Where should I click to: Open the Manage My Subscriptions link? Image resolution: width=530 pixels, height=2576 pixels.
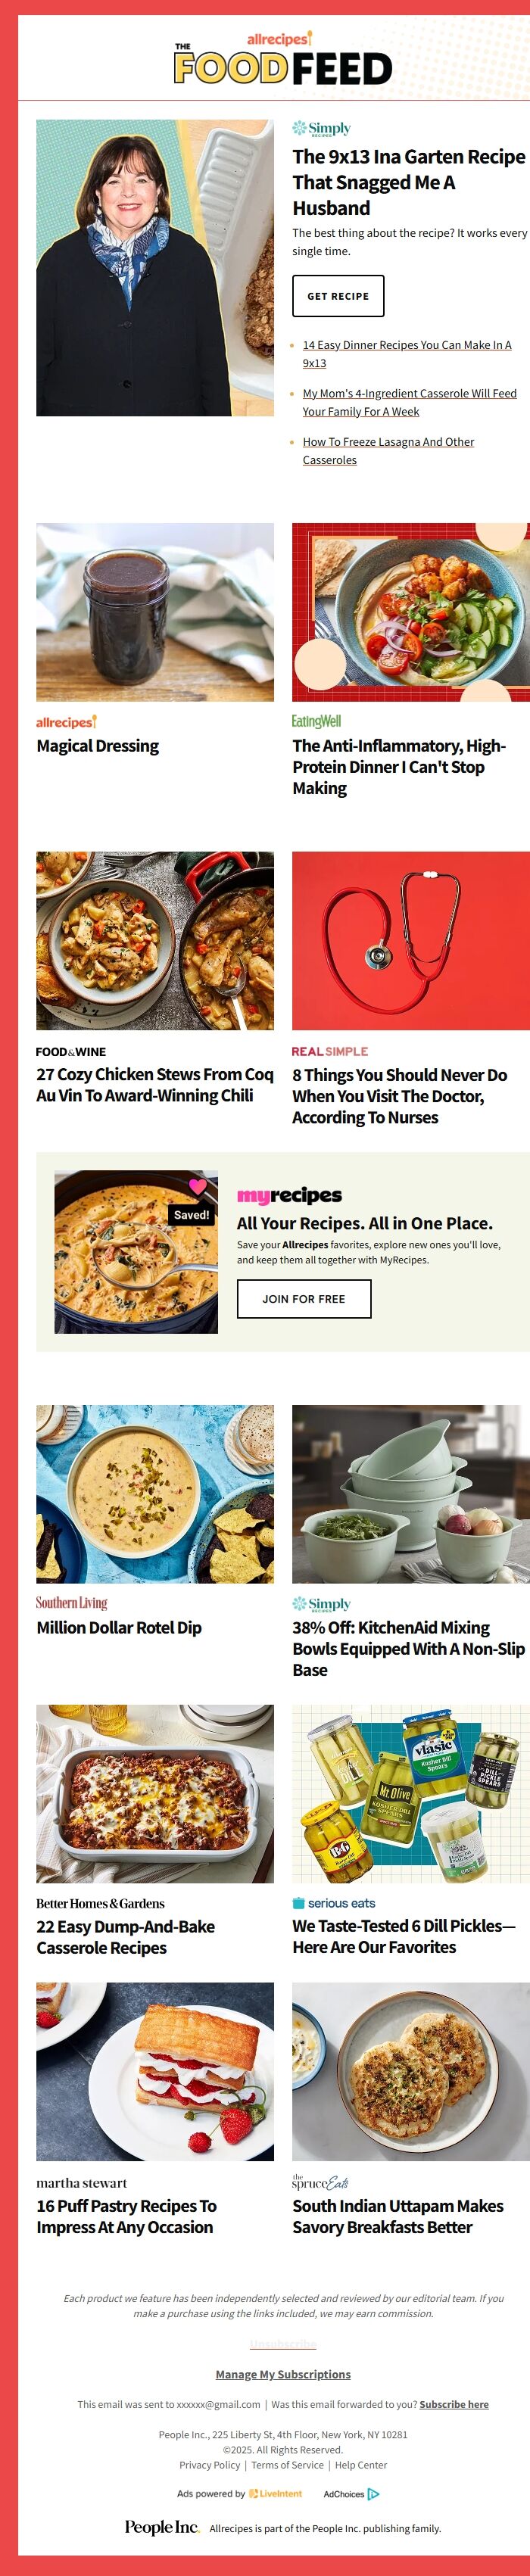coord(283,2375)
